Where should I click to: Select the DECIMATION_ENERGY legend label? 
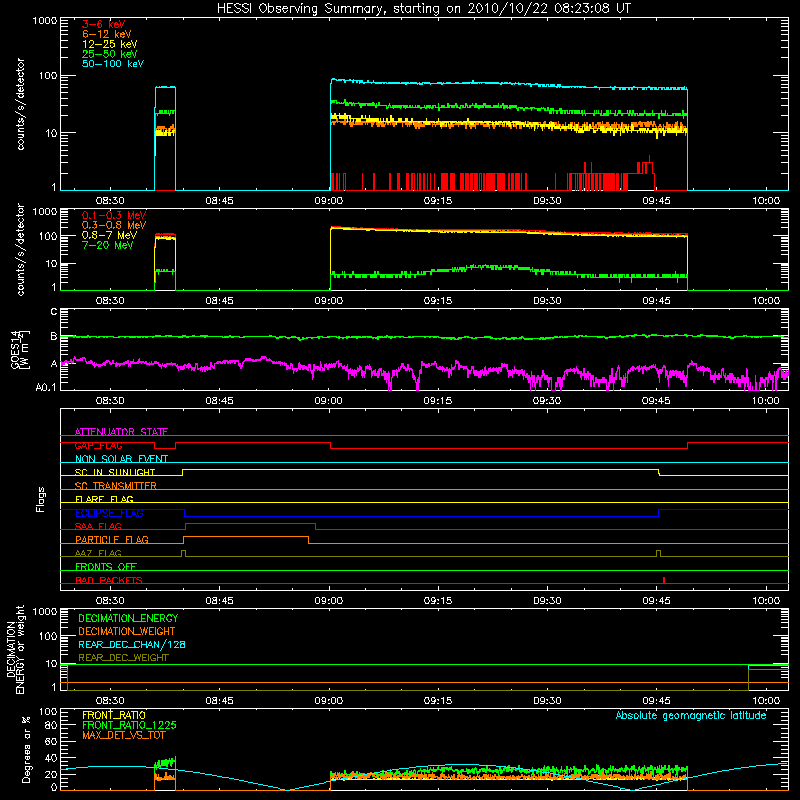point(128,618)
